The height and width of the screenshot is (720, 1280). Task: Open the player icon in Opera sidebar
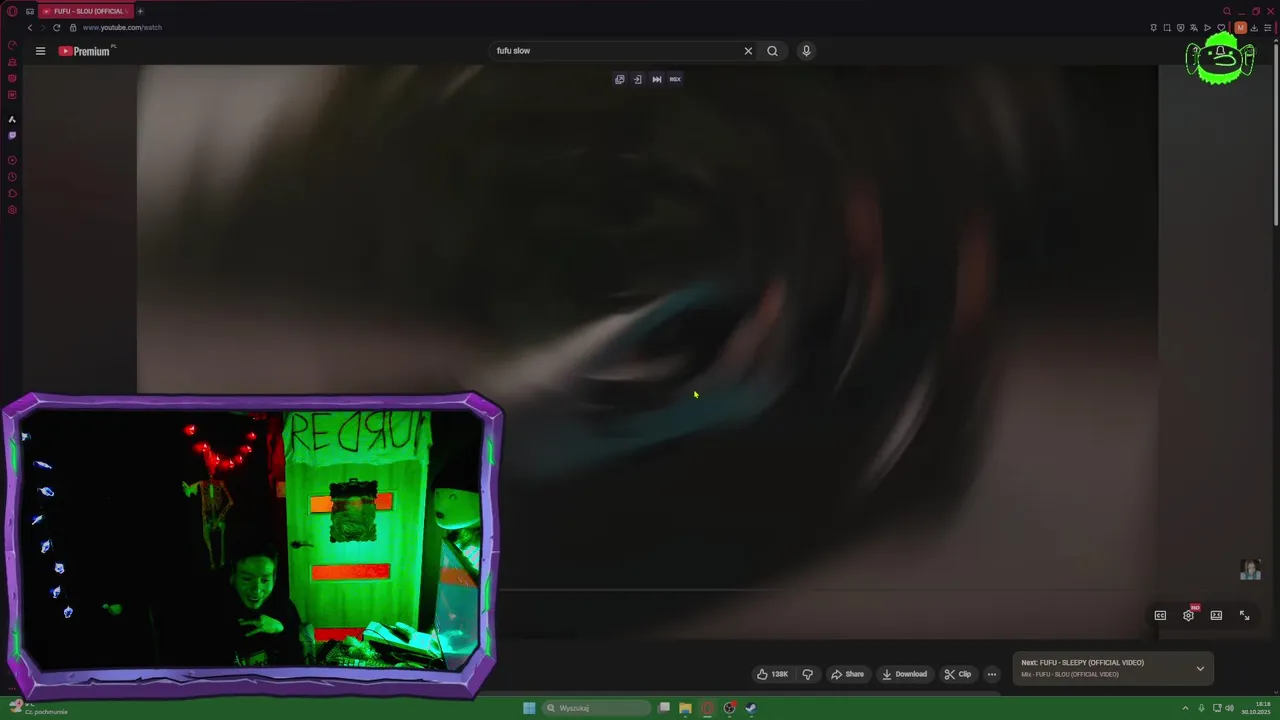pos(12,160)
